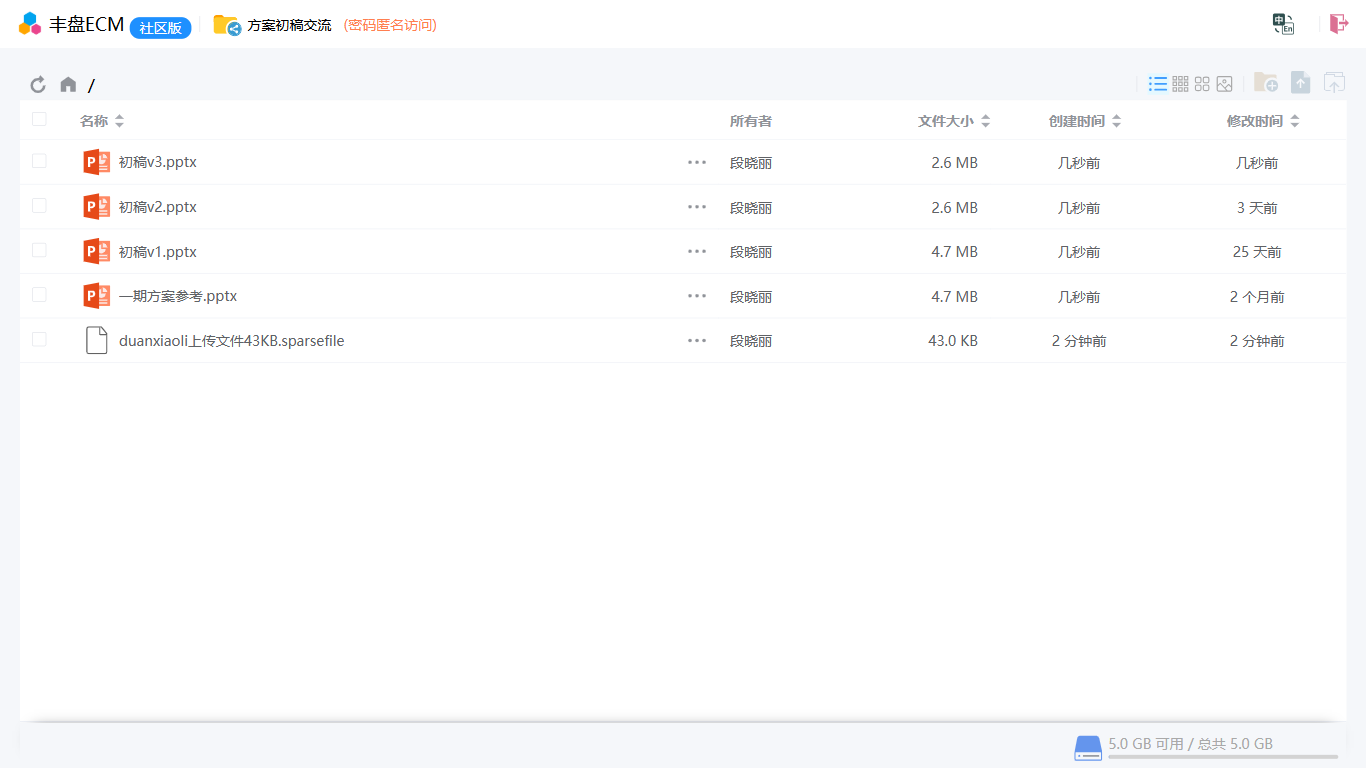The height and width of the screenshot is (768, 1366).
Task: Tick the select-all checkbox in the header
Action: tap(39, 119)
